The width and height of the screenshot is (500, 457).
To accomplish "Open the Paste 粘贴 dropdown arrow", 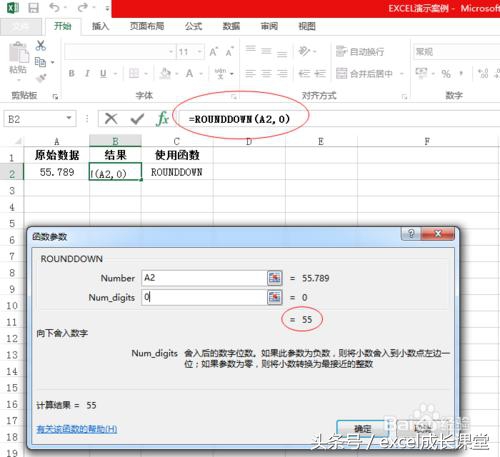I will [18, 80].
